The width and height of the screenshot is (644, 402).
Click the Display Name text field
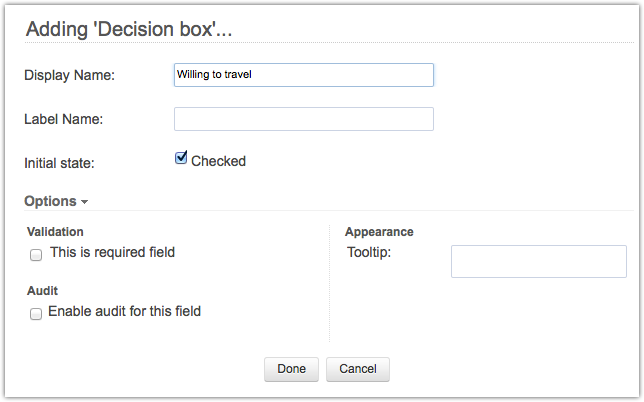303,75
